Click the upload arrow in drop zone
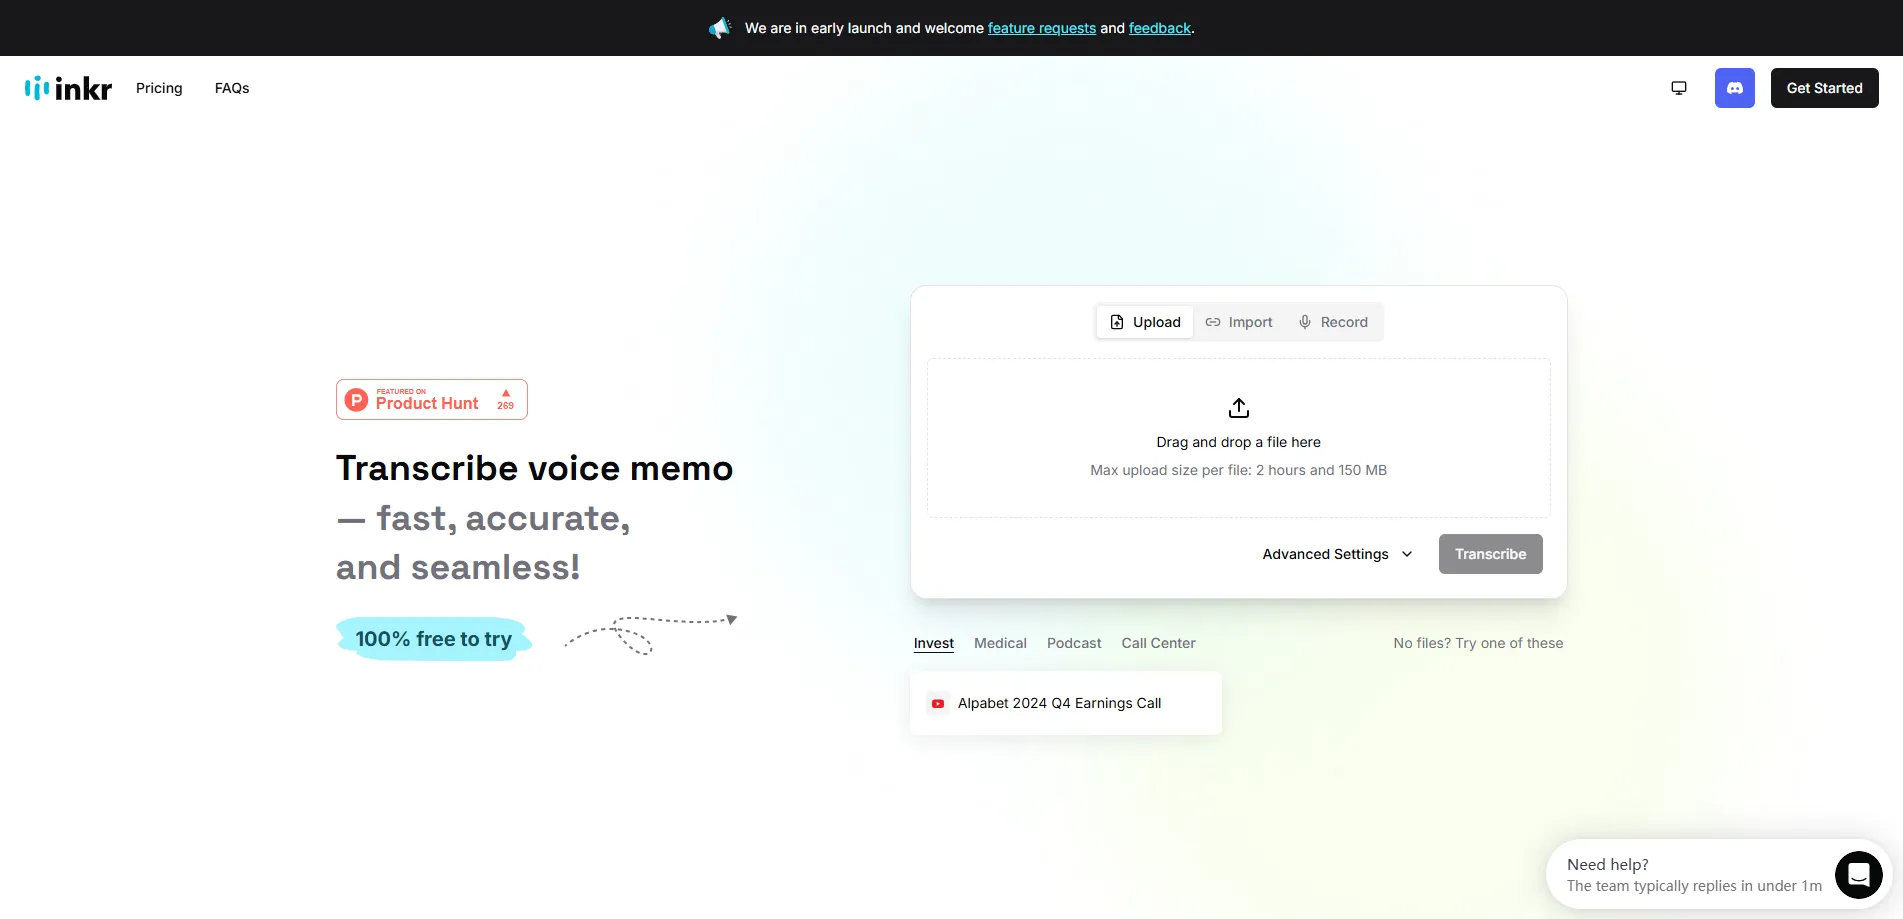 pos(1238,407)
